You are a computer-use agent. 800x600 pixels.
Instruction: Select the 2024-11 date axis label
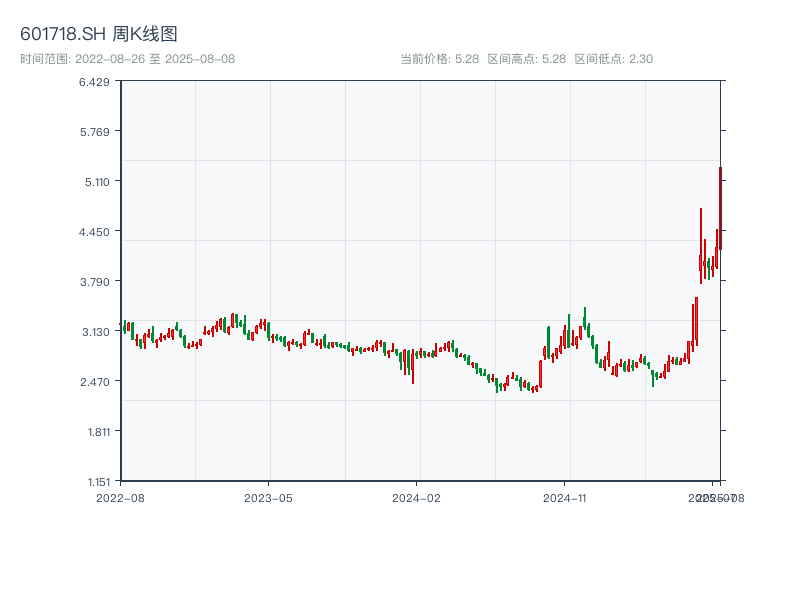pos(565,497)
